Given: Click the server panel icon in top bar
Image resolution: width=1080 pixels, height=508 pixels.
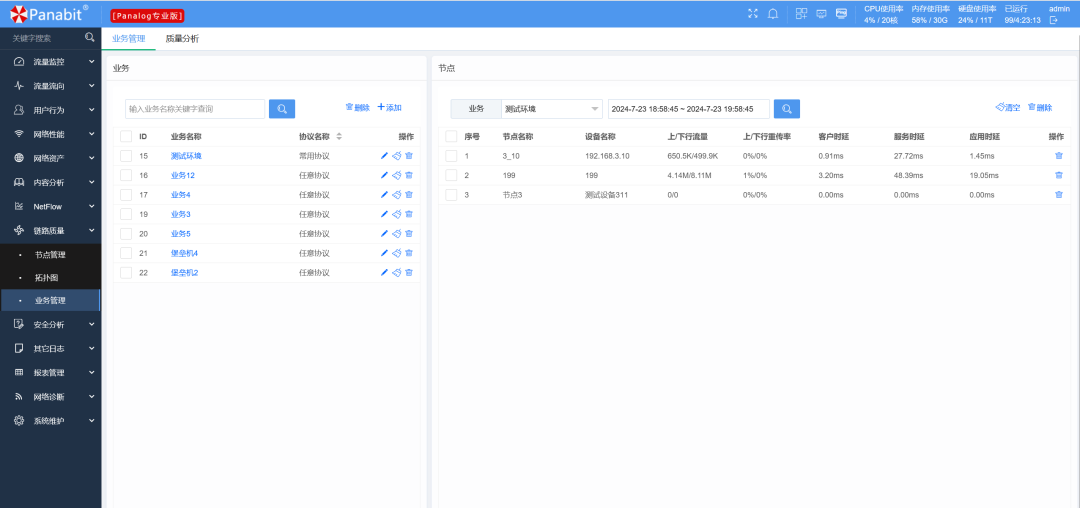Looking at the screenshot, I should pyautogui.click(x=841, y=14).
